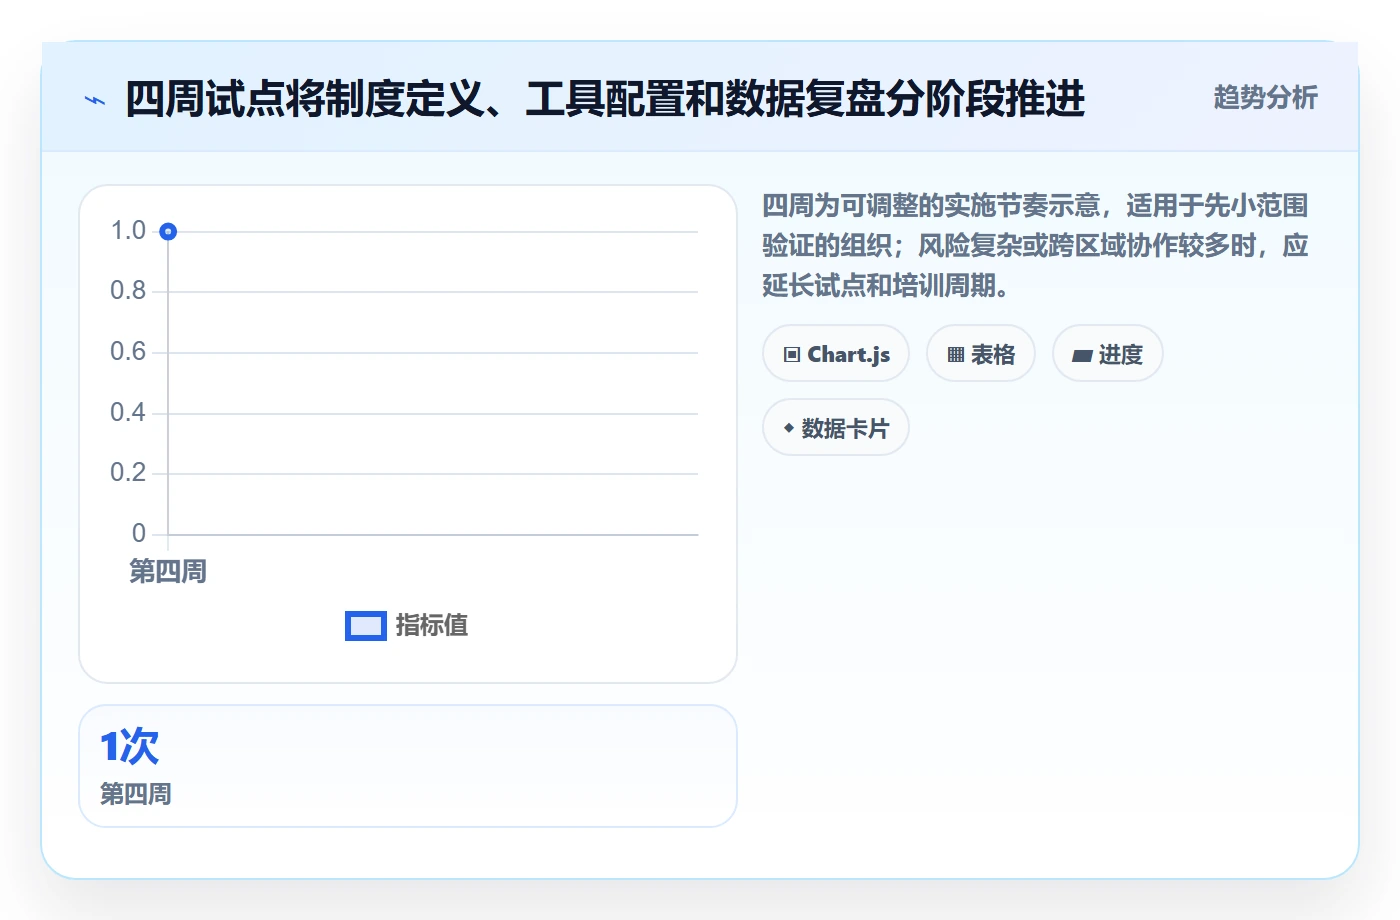Open the 进度 tag
This screenshot has width=1400, height=920.
[x=1108, y=354]
